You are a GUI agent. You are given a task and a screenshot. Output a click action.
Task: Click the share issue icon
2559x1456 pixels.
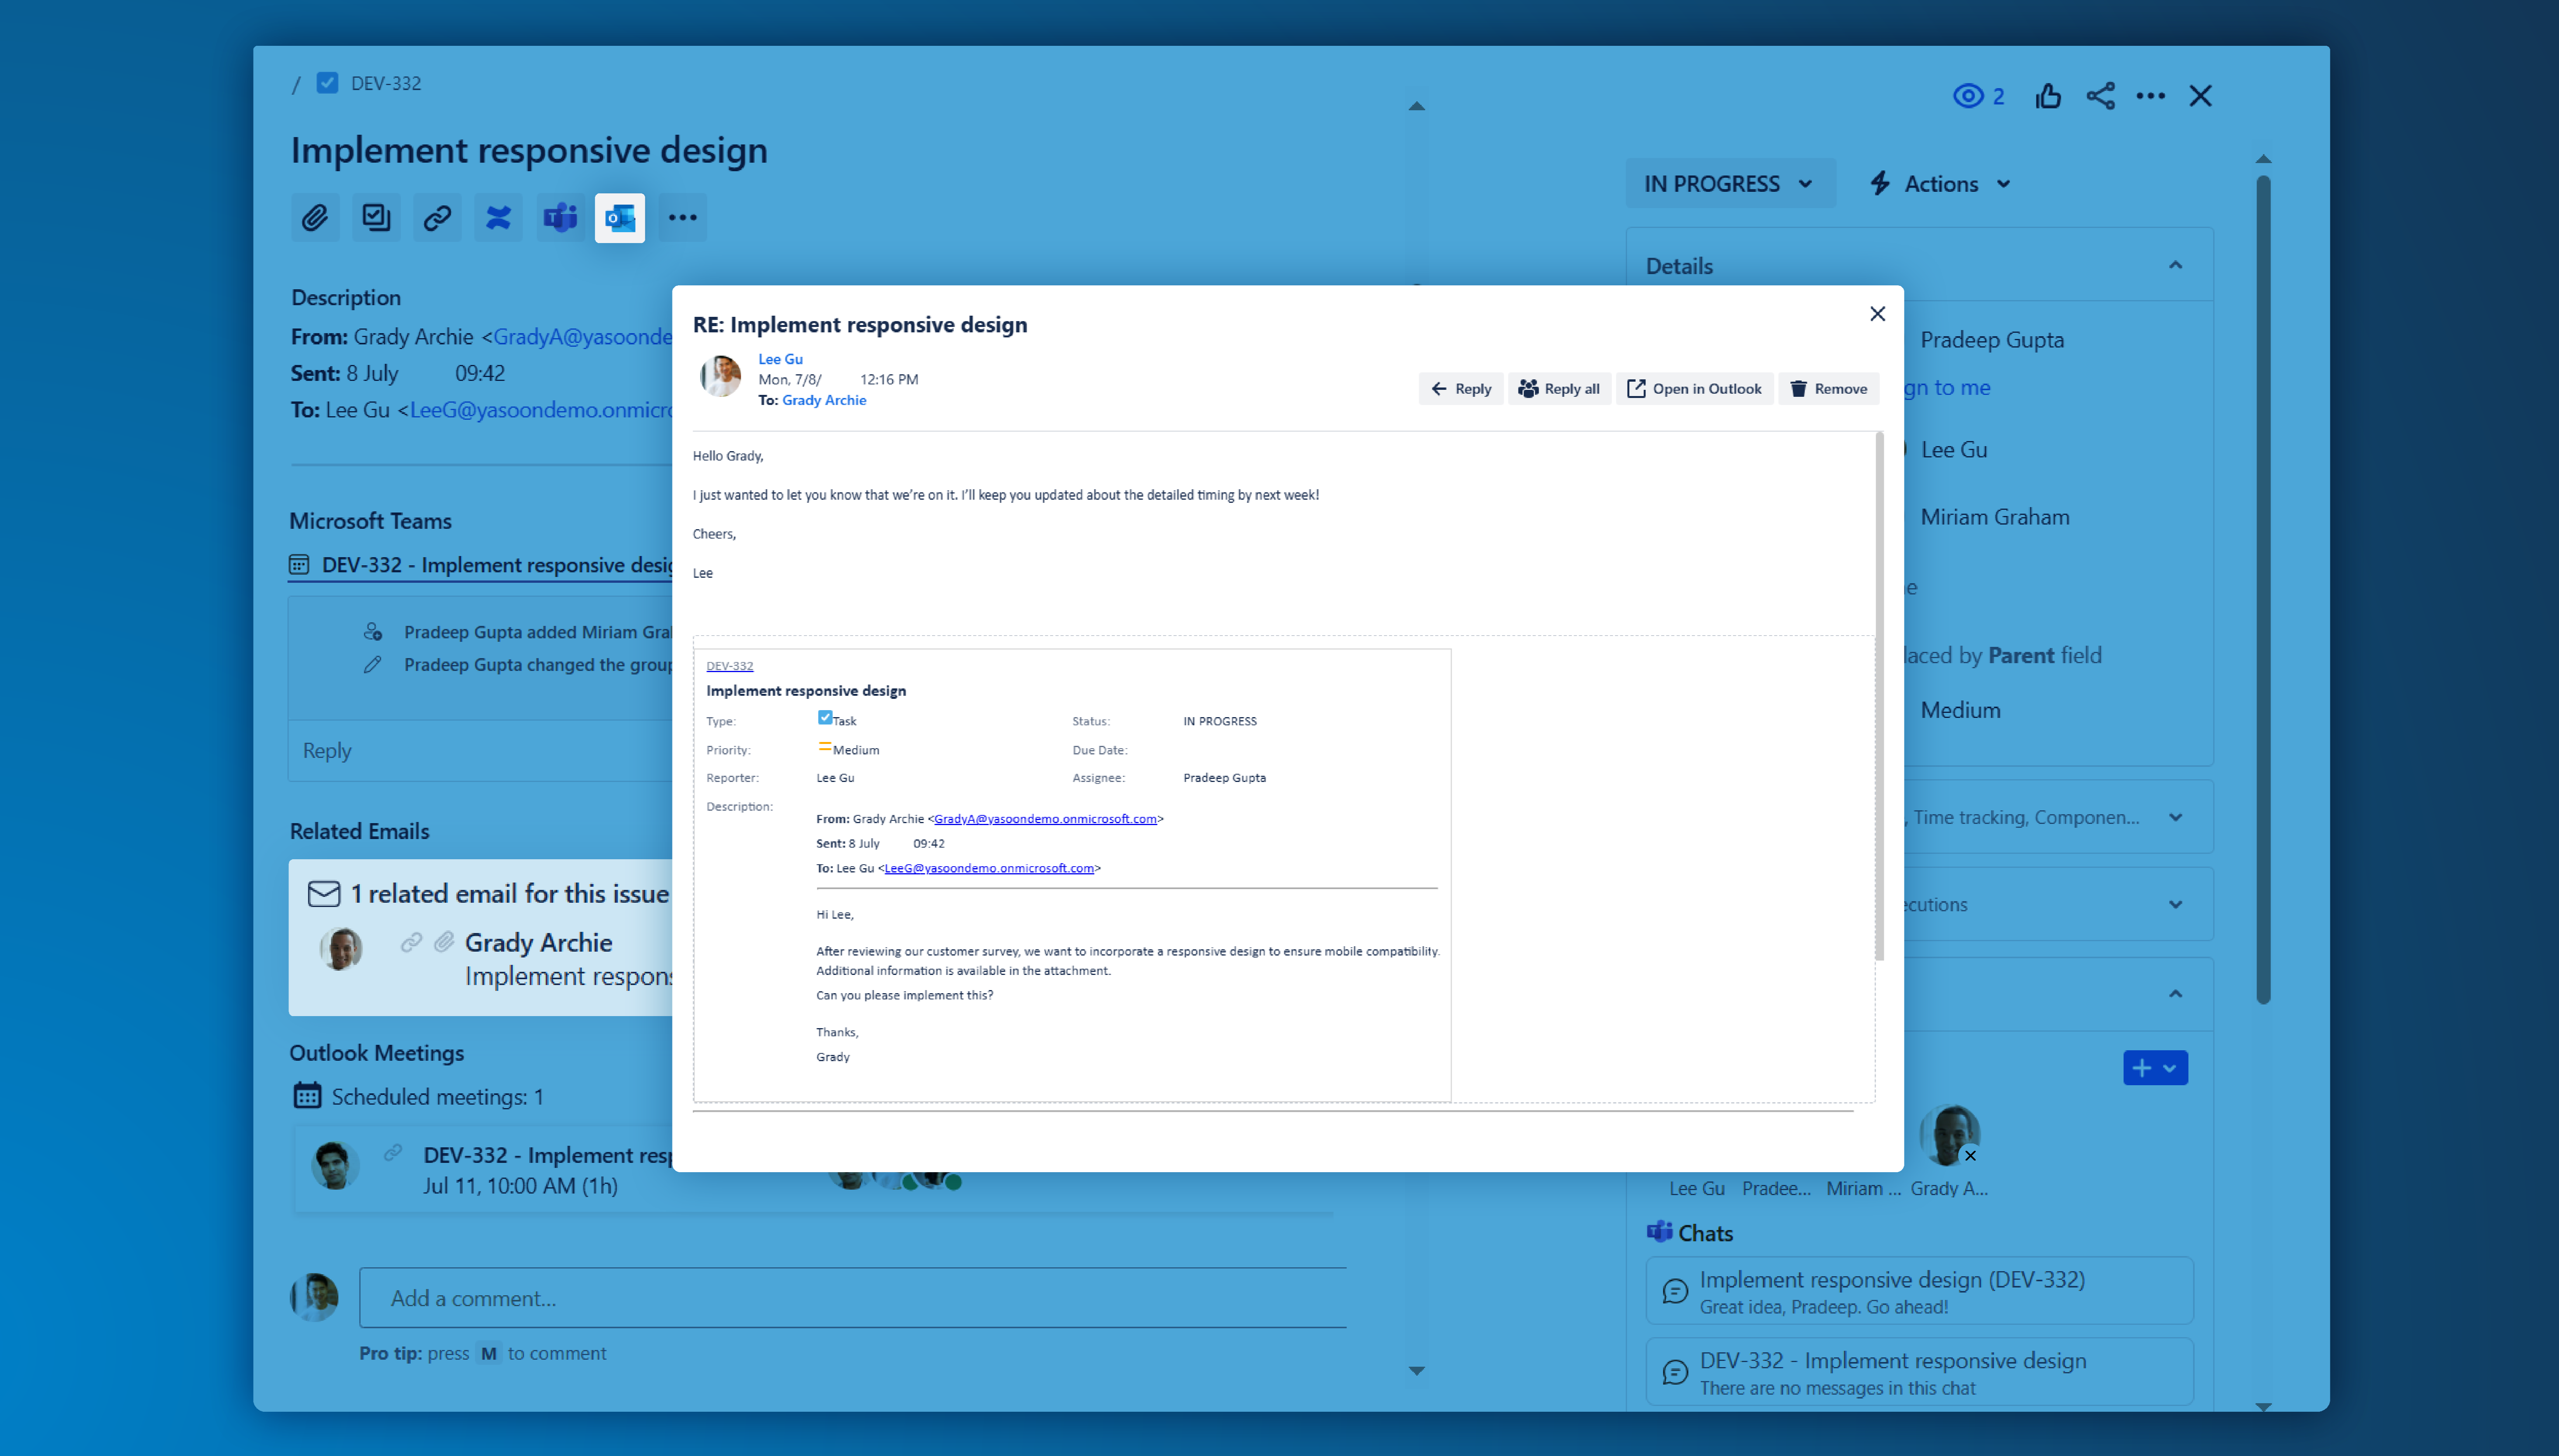(x=2100, y=96)
